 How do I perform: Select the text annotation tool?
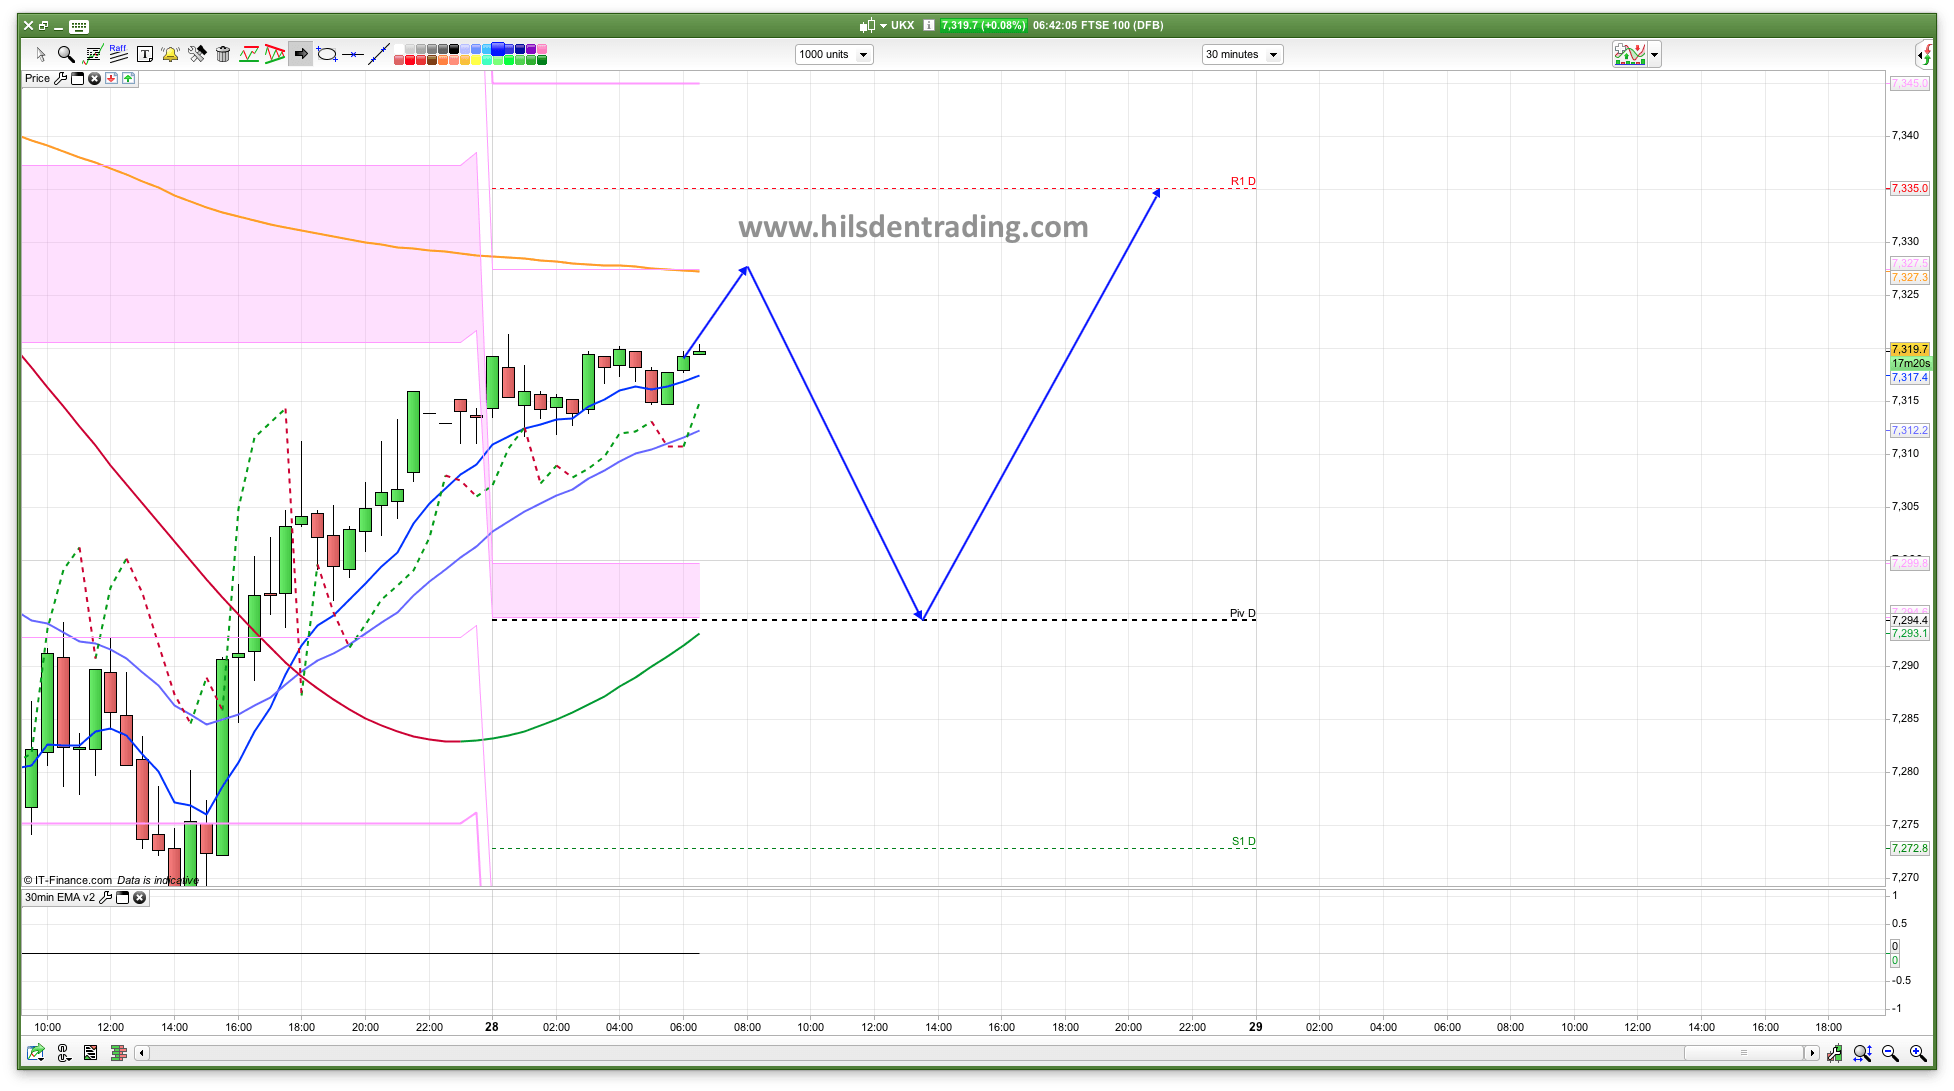click(144, 54)
